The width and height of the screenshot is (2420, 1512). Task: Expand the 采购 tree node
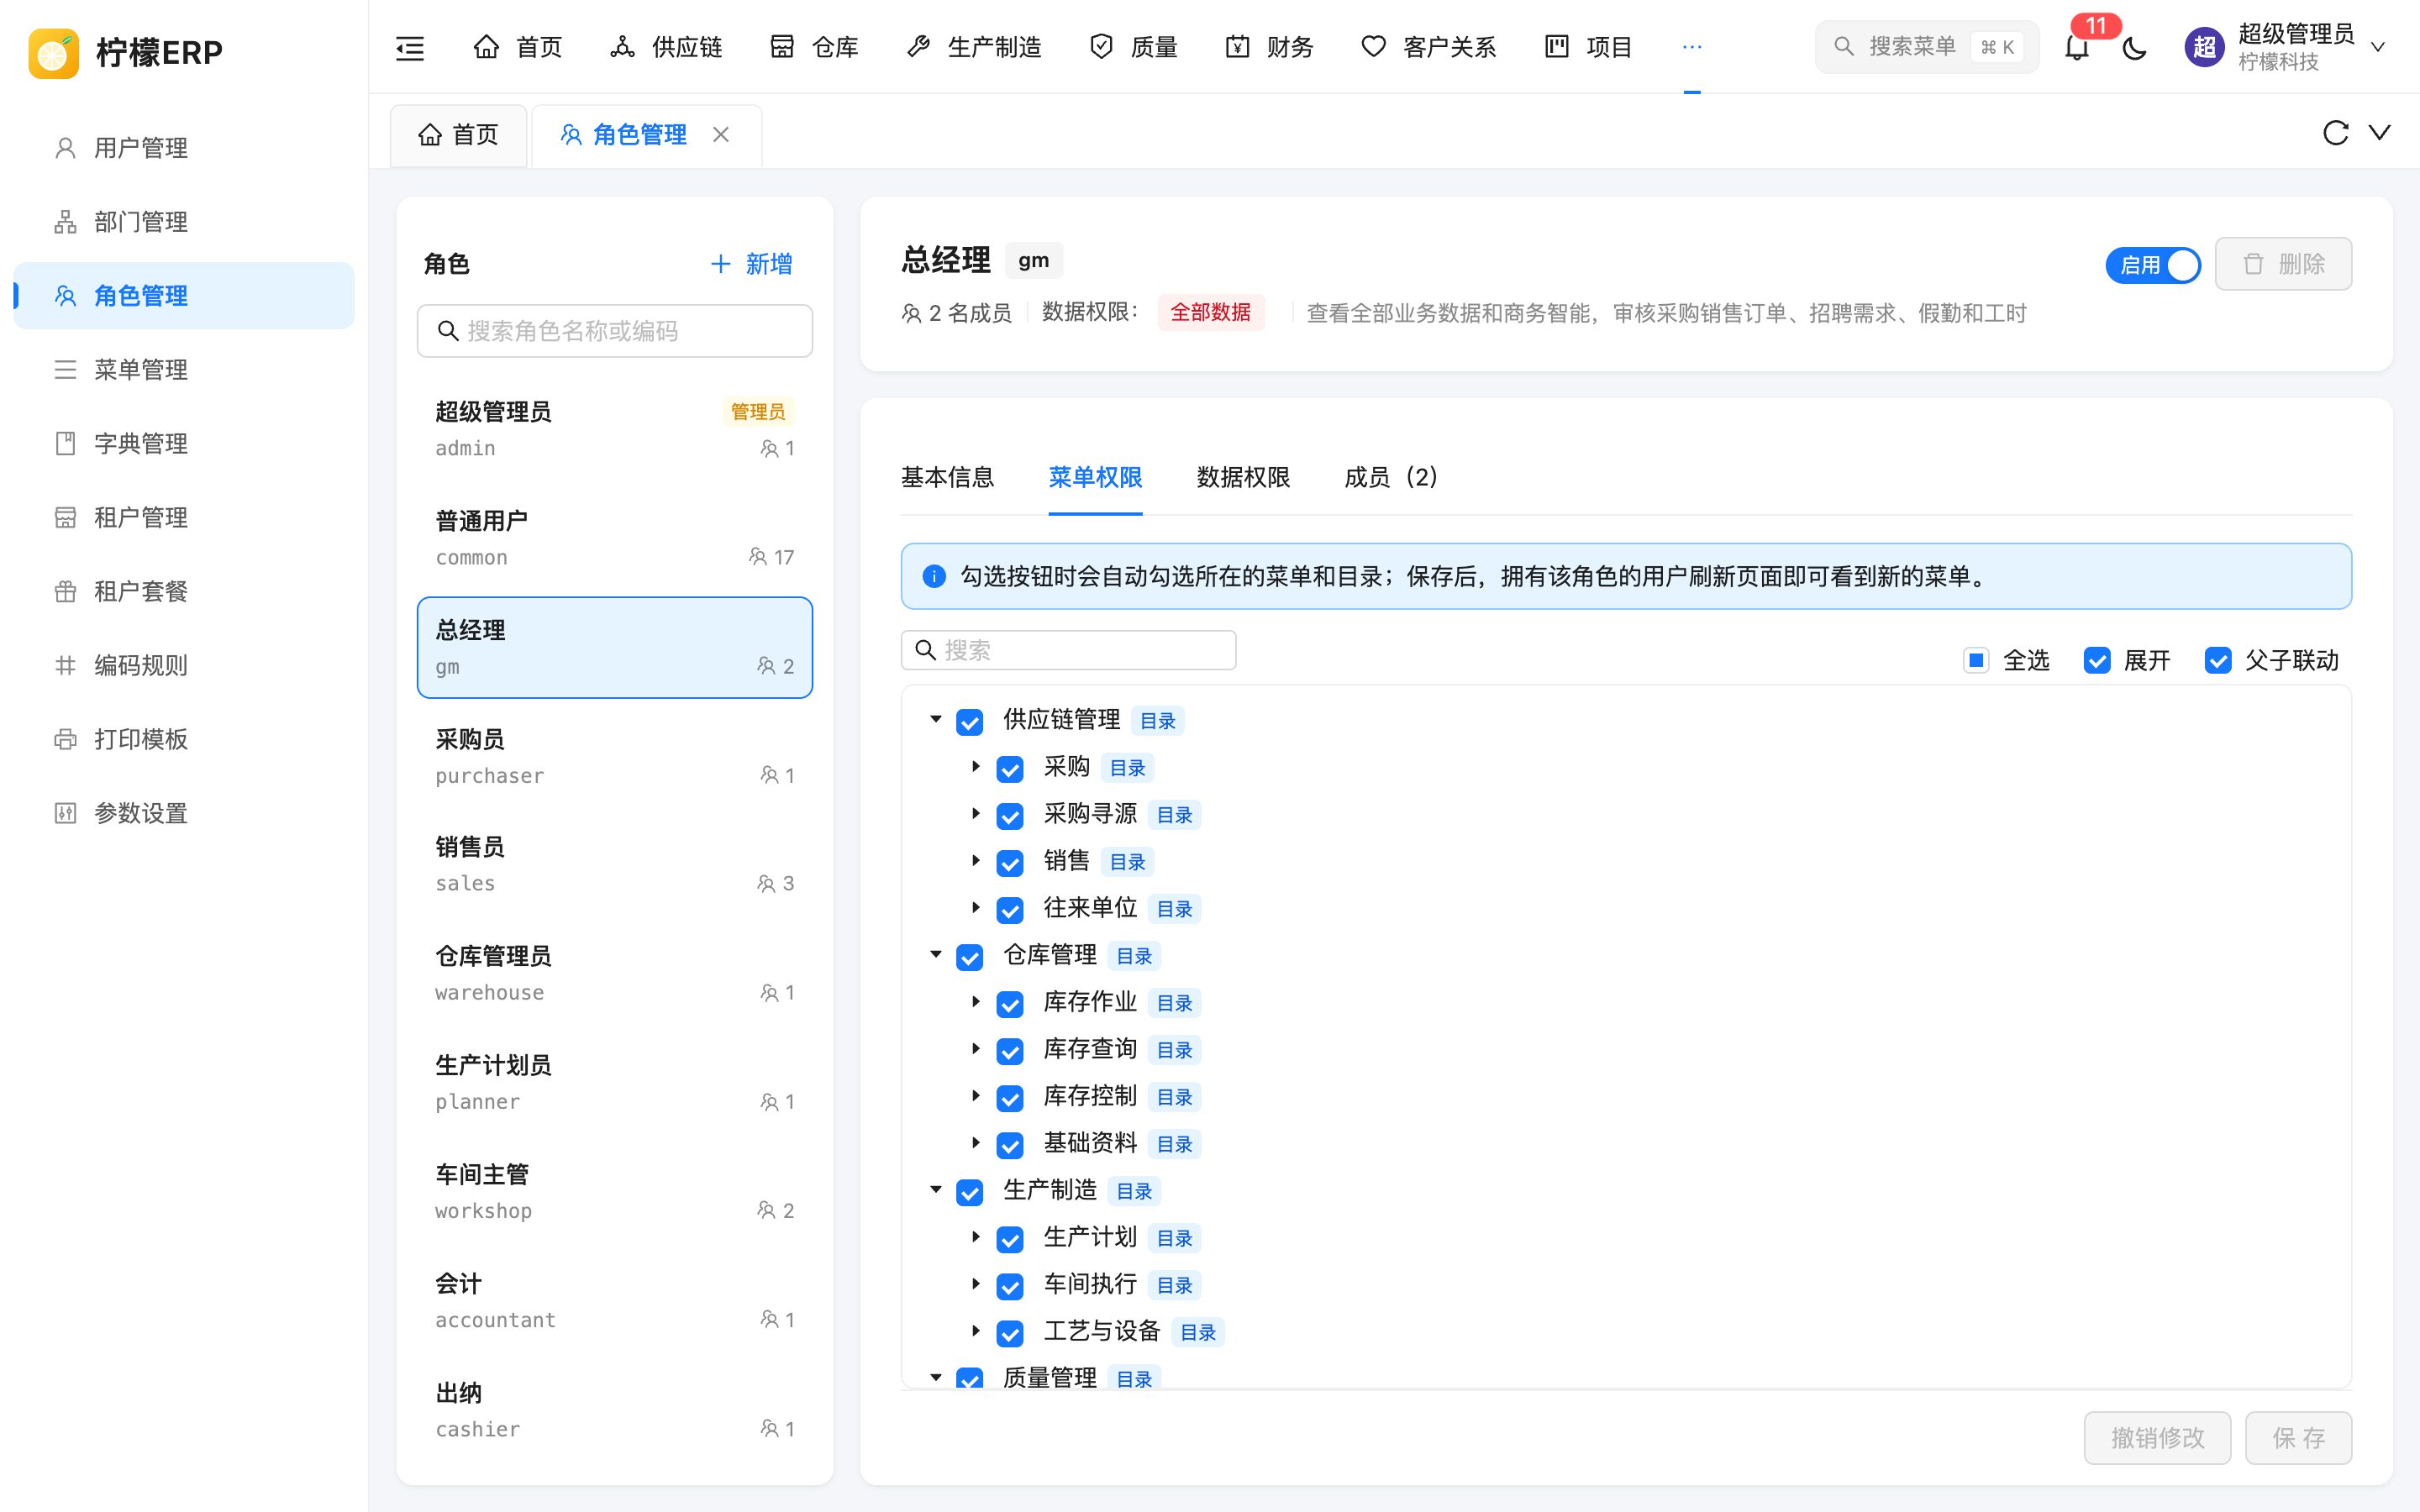click(x=976, y=766)
